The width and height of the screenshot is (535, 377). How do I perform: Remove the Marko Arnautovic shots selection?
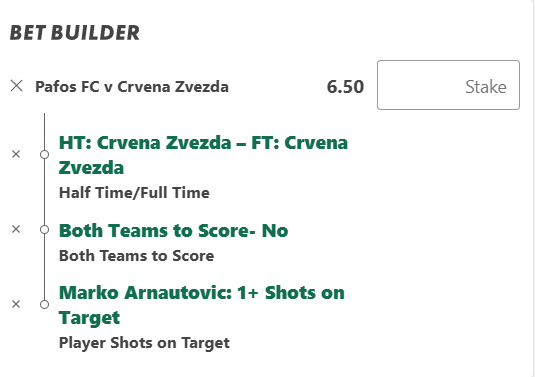16,304
